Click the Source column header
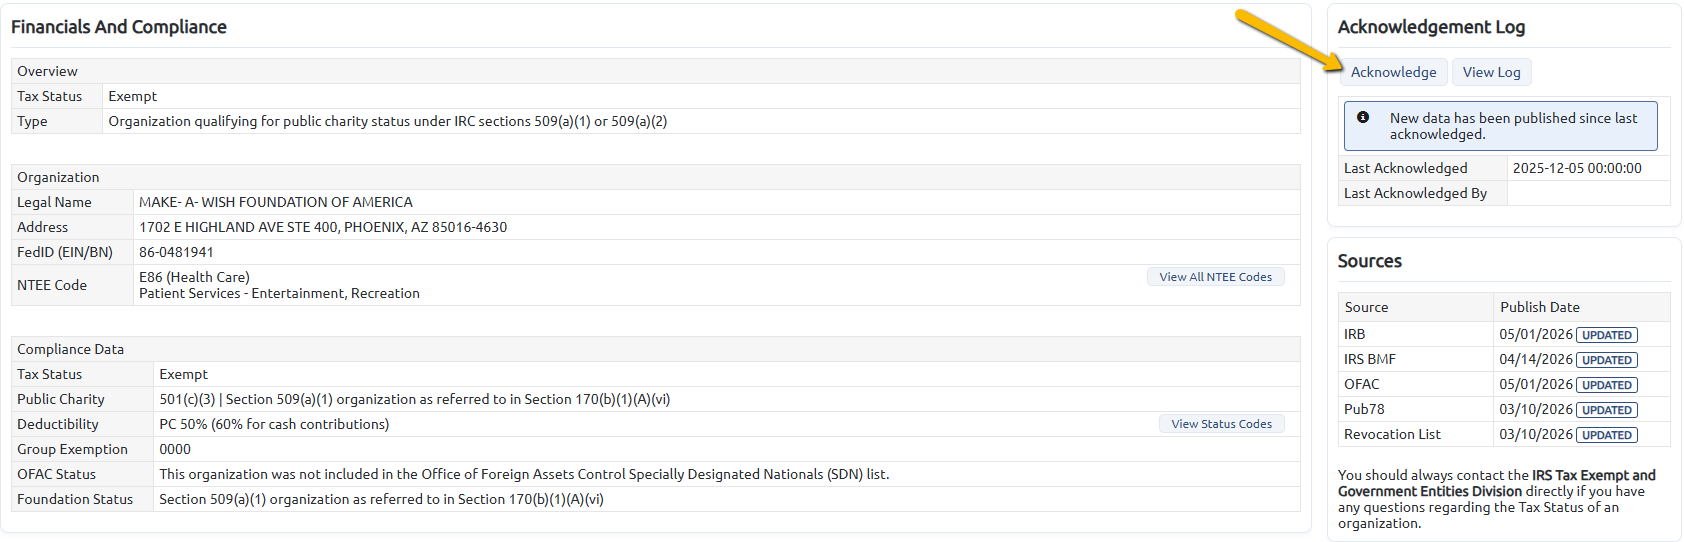The height and width of the screenshot is (542, 1684). [x=1366, y=307]
